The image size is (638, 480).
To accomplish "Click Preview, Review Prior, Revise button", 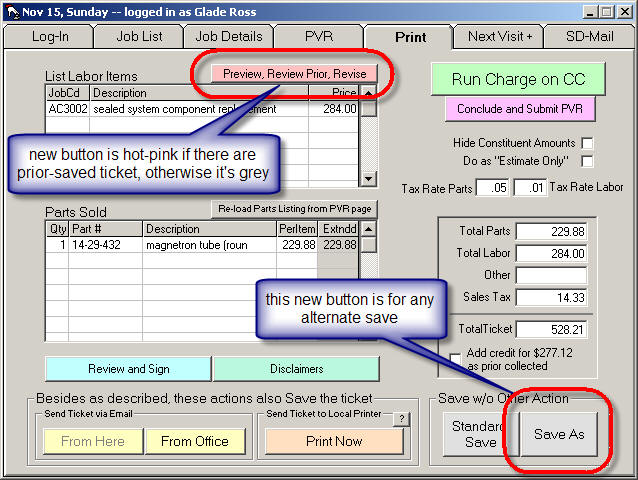I will 294,74.
